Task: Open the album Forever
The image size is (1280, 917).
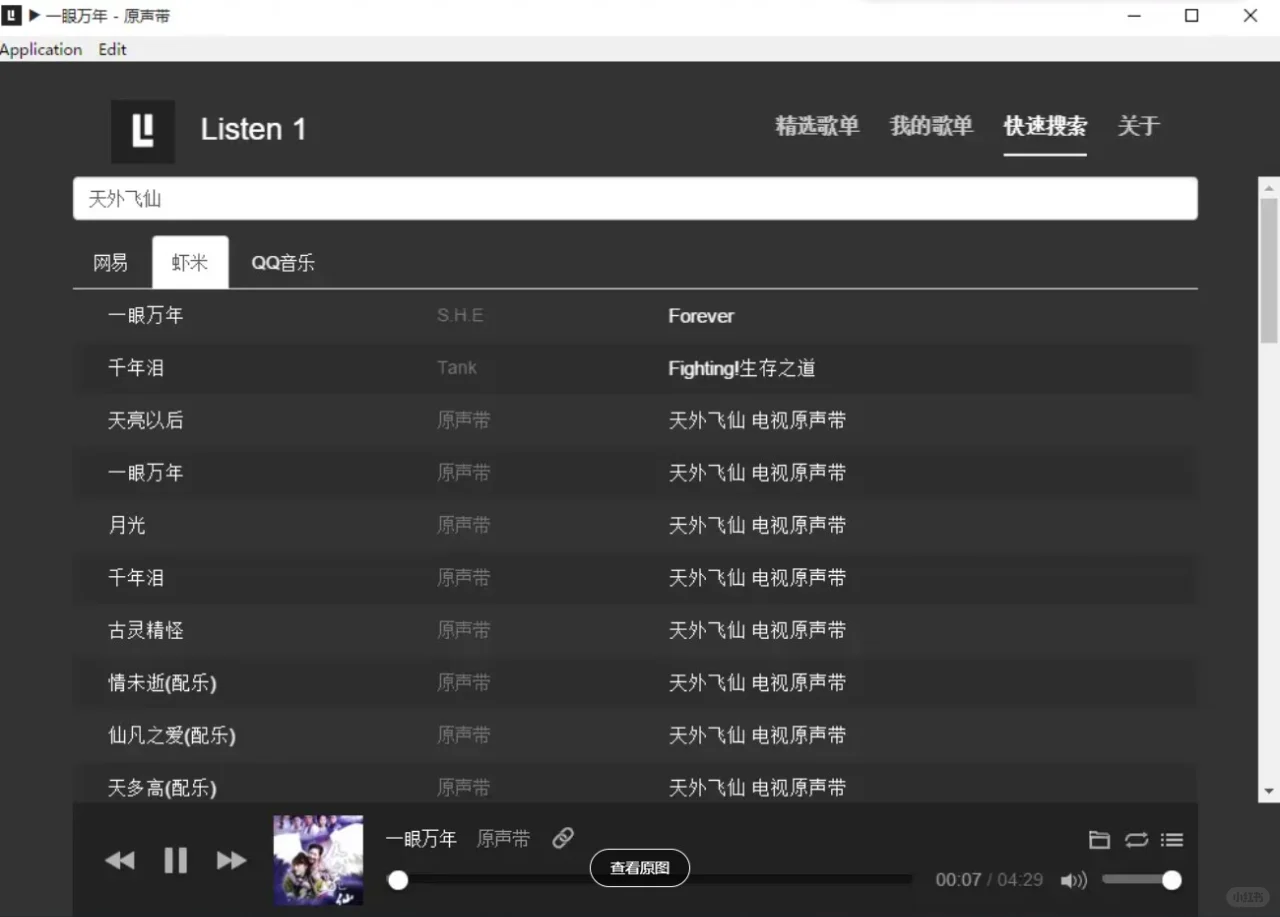Action: pos(701,316)
